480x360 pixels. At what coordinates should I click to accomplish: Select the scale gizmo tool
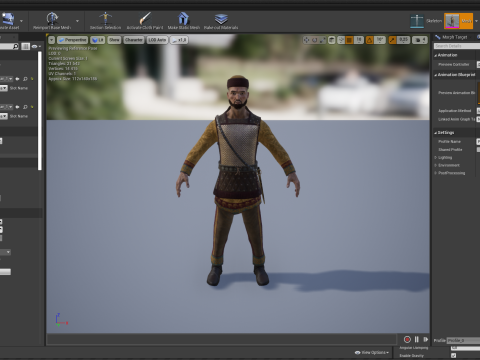coord(322,40)
